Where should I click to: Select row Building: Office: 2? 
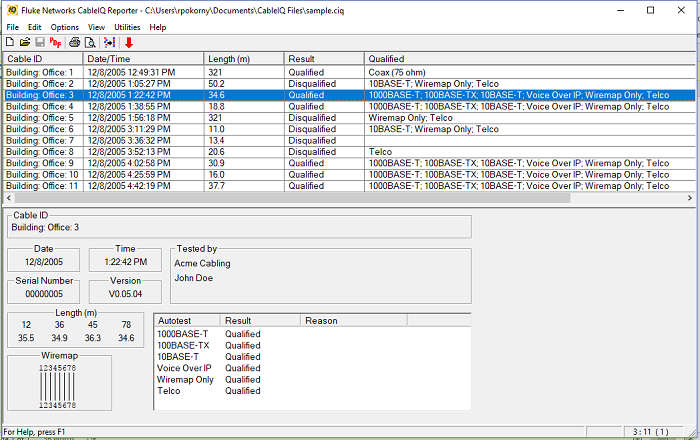click(x=350, y=84)
